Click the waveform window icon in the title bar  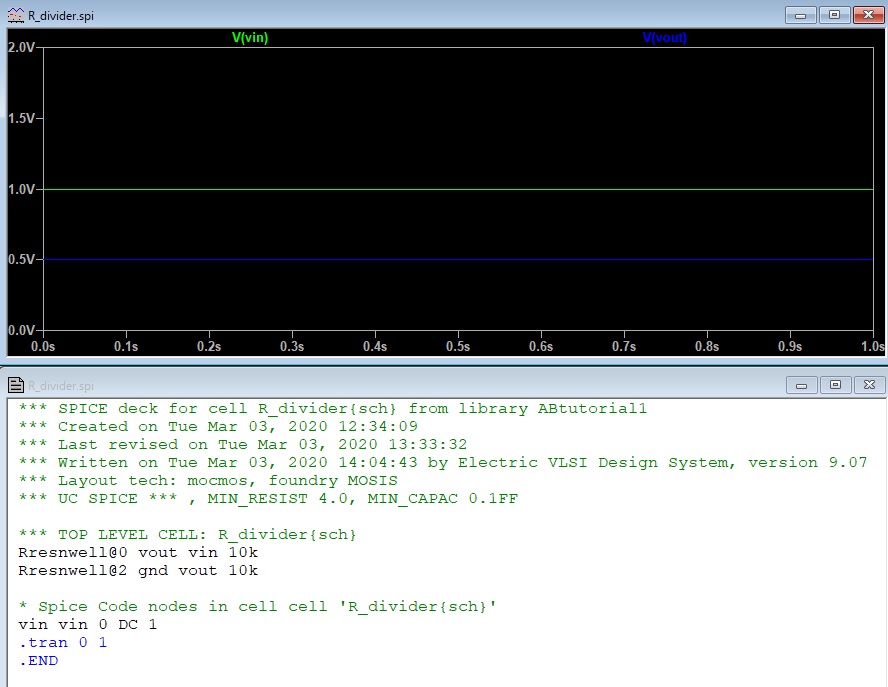[x=15, y=16]
